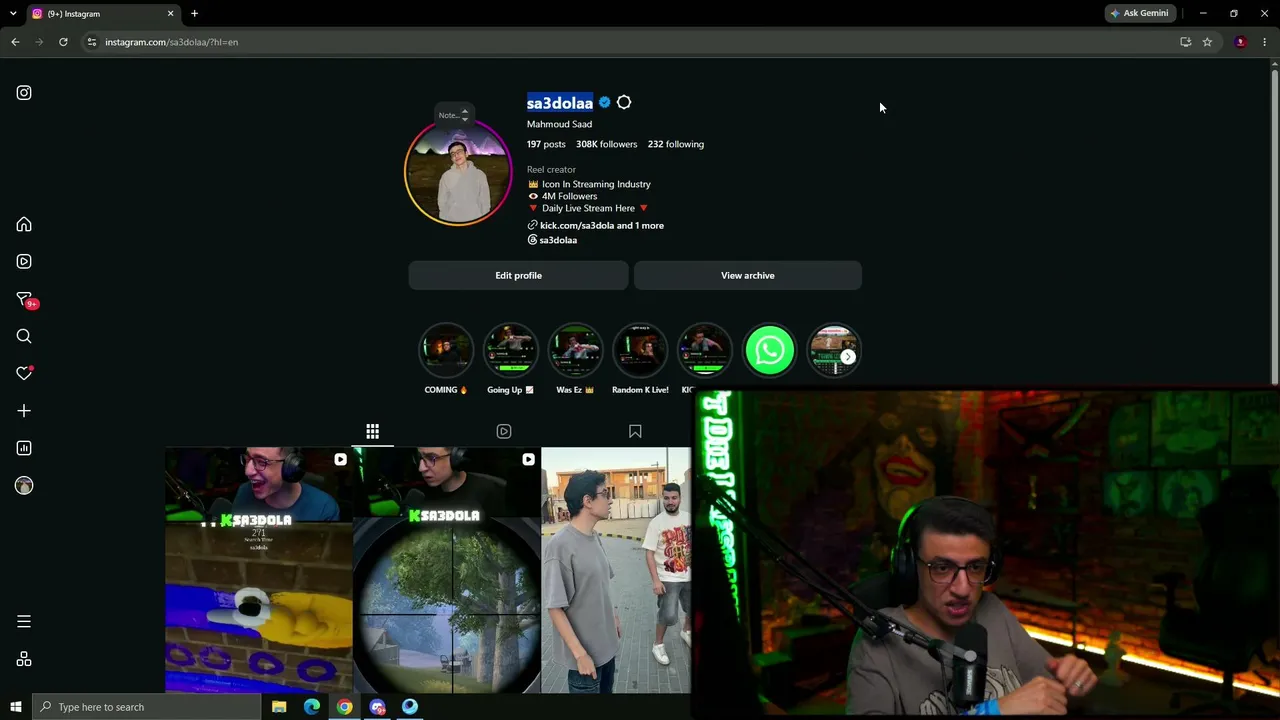1280x720 pixels.
Task: Select the (9+) Instagram browser tab
Action: click(103, 14)
